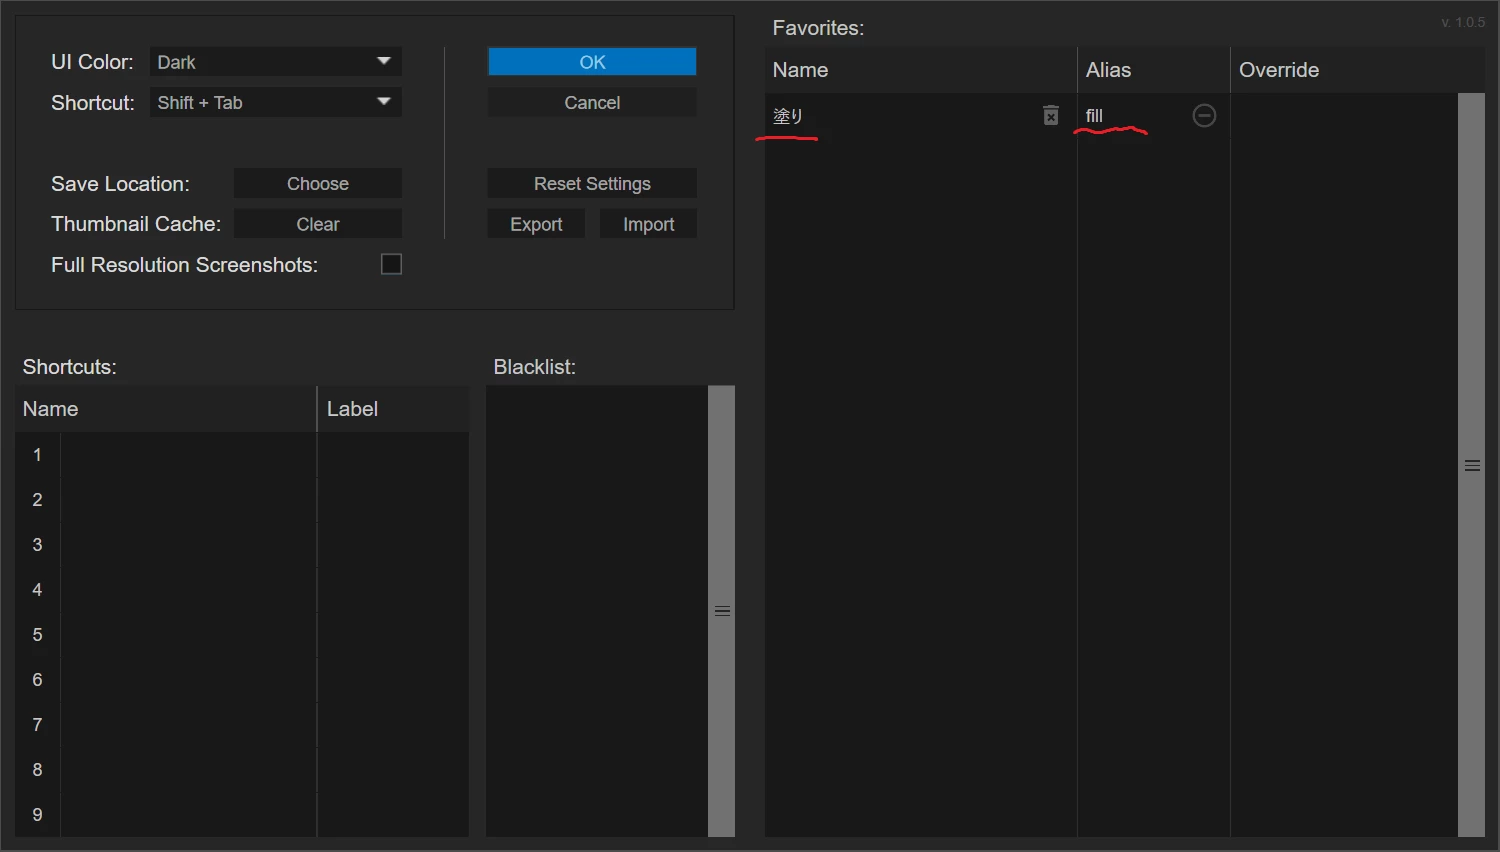Enable Full Resolution Screenshots checkbox
The width and height of the screenshot is (1500, 852).
[391, 264]
